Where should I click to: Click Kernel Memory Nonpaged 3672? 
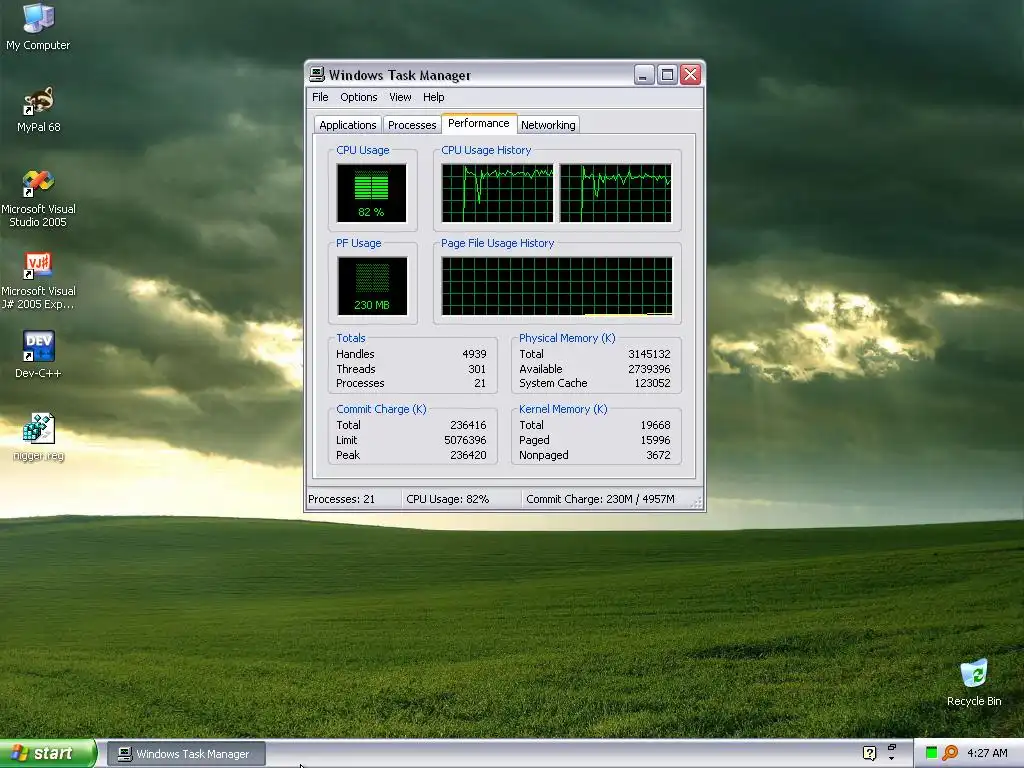tap(658, 455)
